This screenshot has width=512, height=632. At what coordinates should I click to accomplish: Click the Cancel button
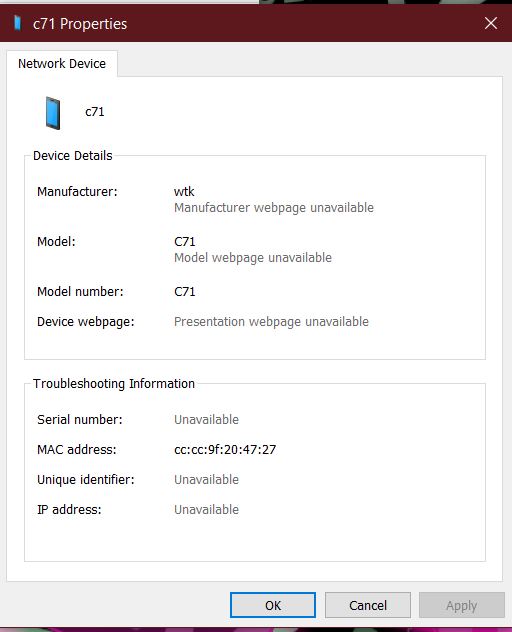tap(368, 605)
